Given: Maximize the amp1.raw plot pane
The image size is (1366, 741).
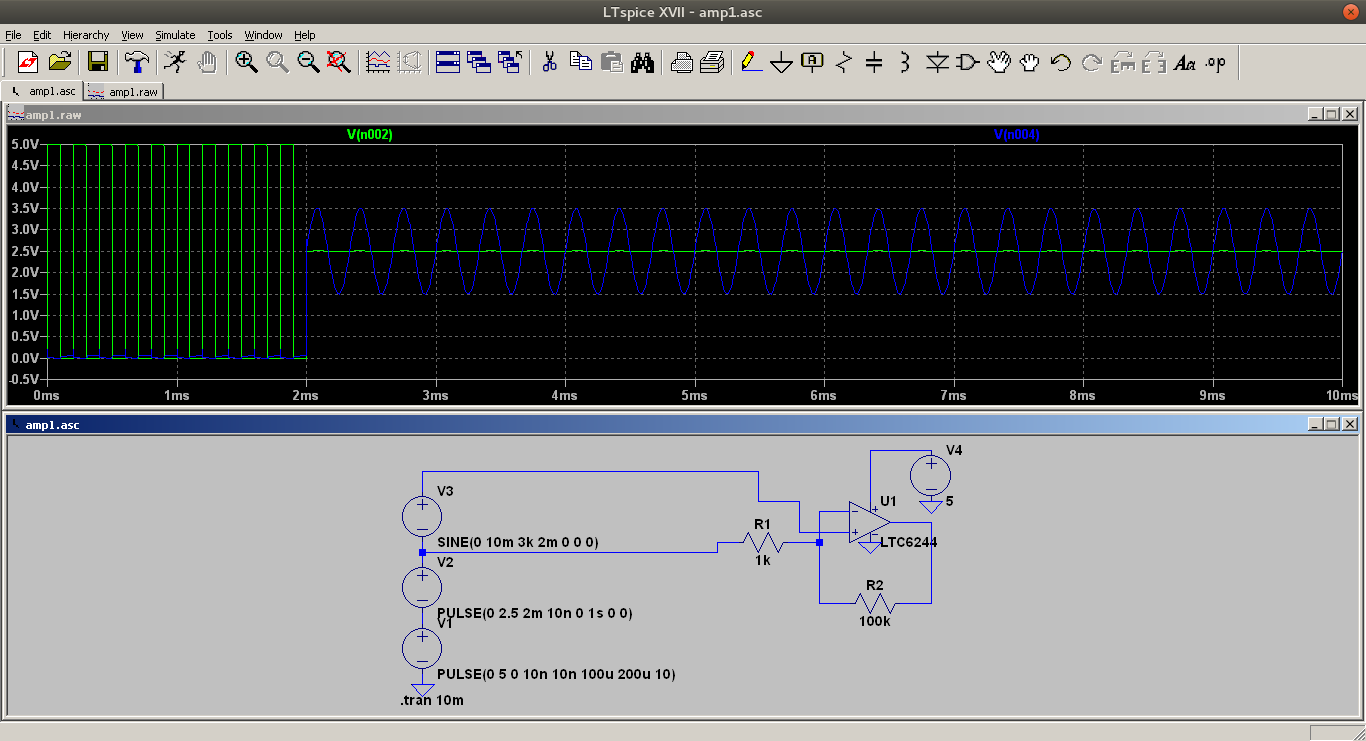Looking at the screenshot, I should click(1331, 114).
